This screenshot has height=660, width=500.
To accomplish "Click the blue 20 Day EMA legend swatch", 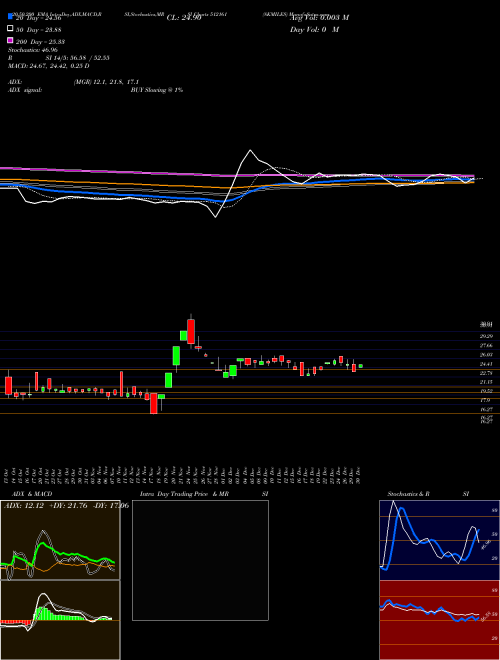I will 10,17.
